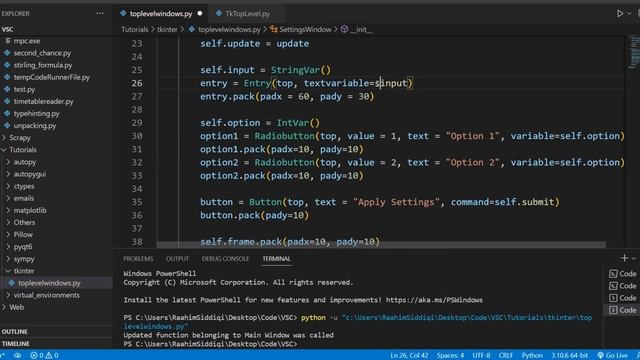Switch to toplevelwindows.py editor tab

[161, 13]
